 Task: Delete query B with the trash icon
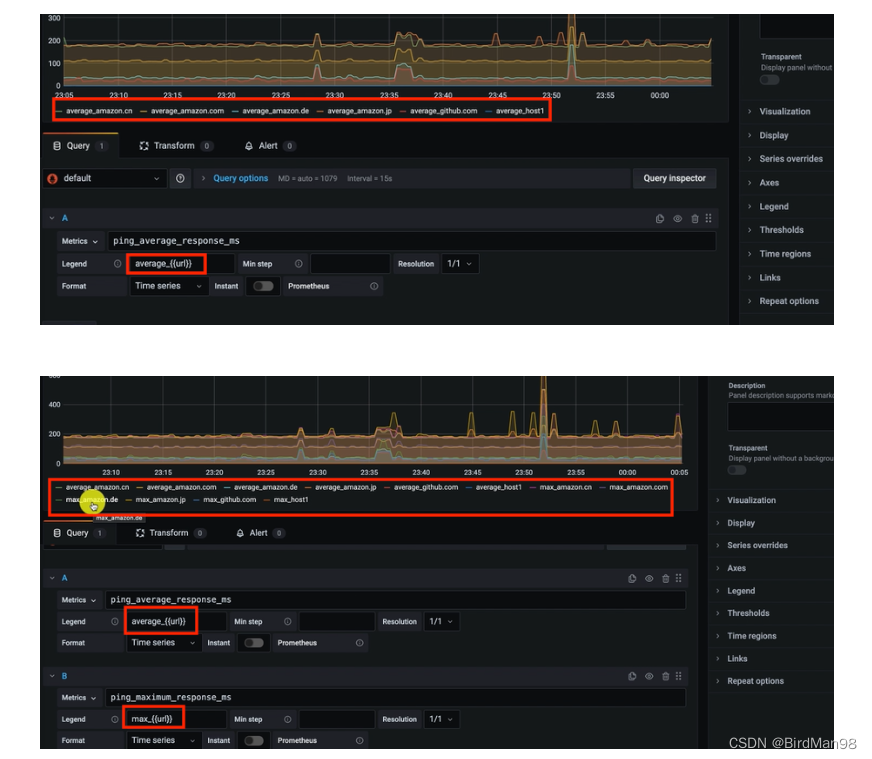(x=664, y=676)
